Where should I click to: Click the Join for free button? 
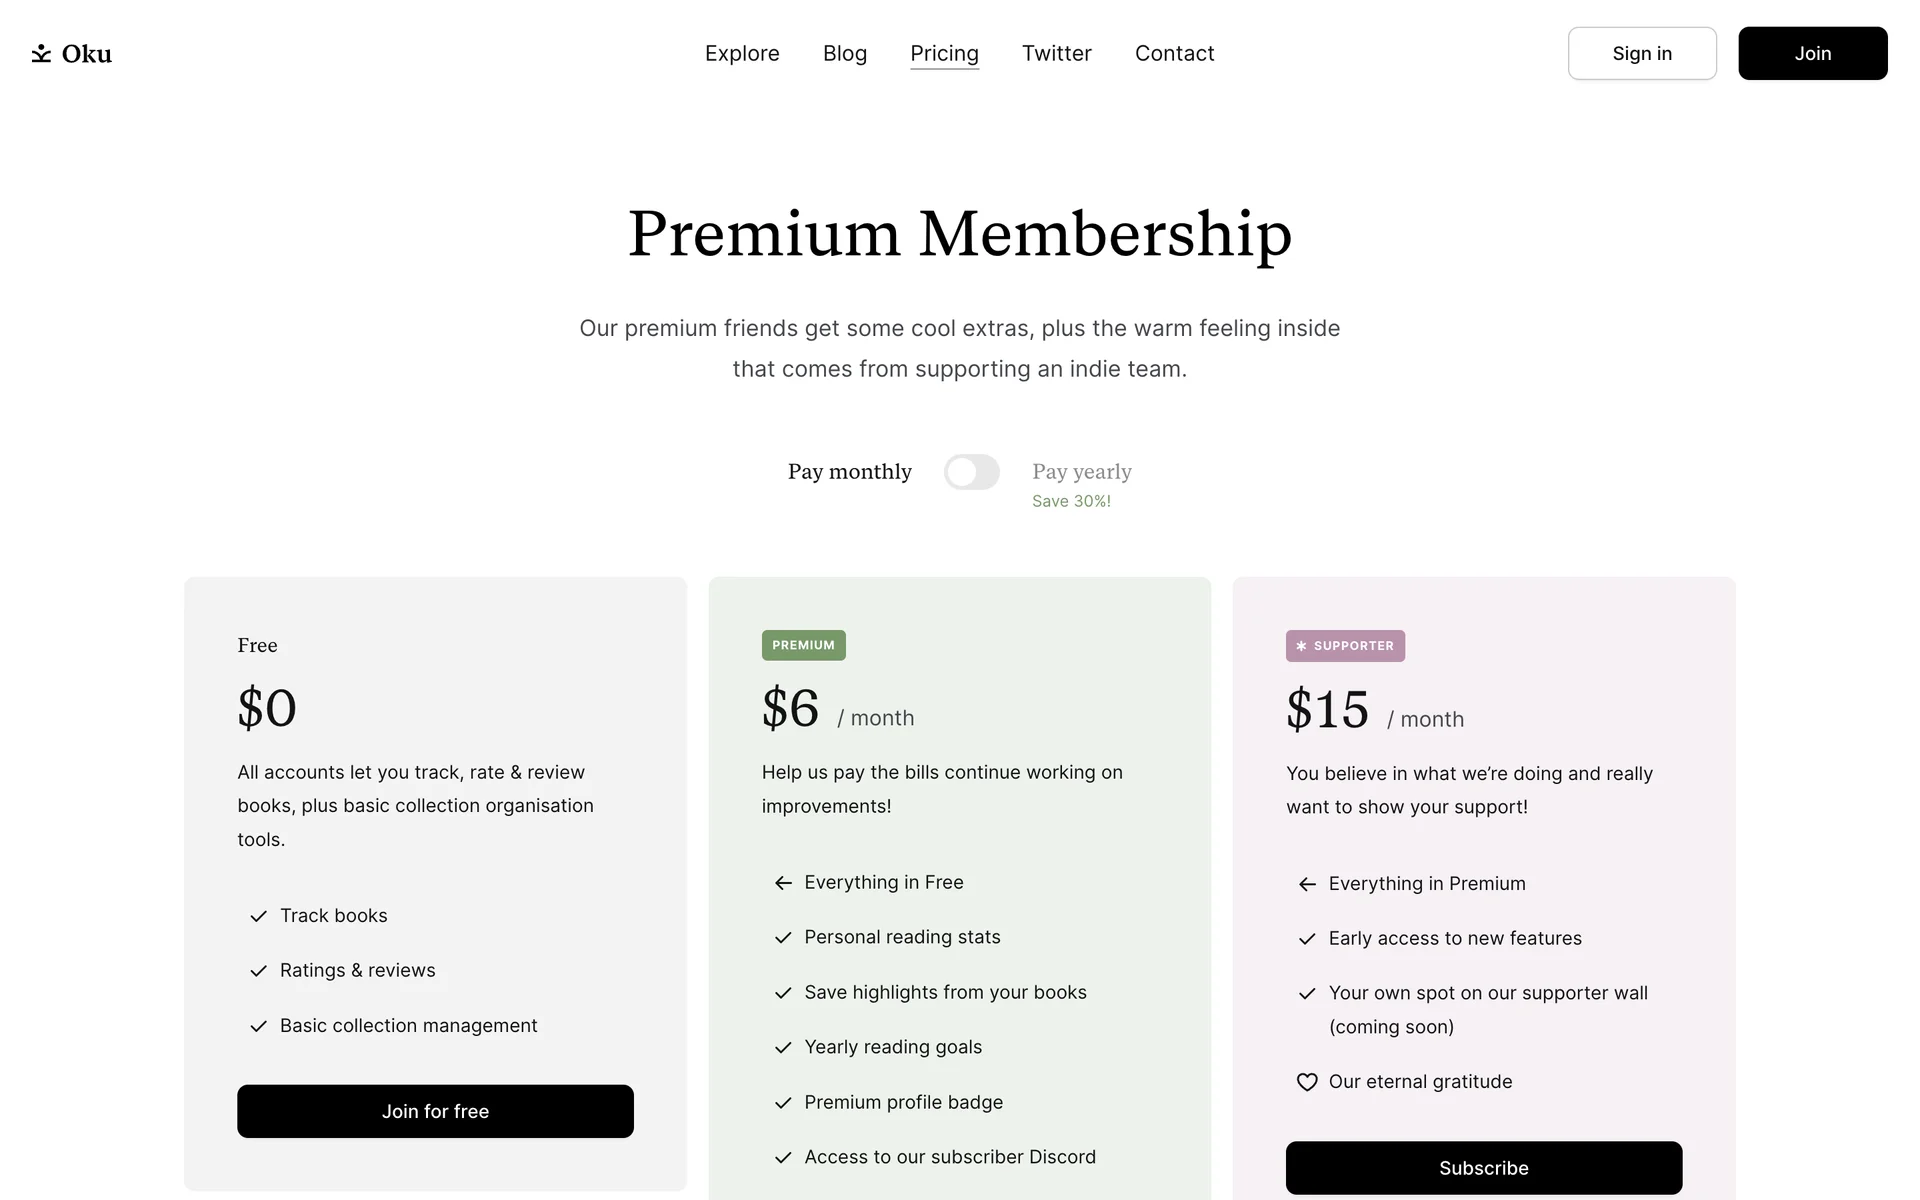click(x=435, y=1111)
